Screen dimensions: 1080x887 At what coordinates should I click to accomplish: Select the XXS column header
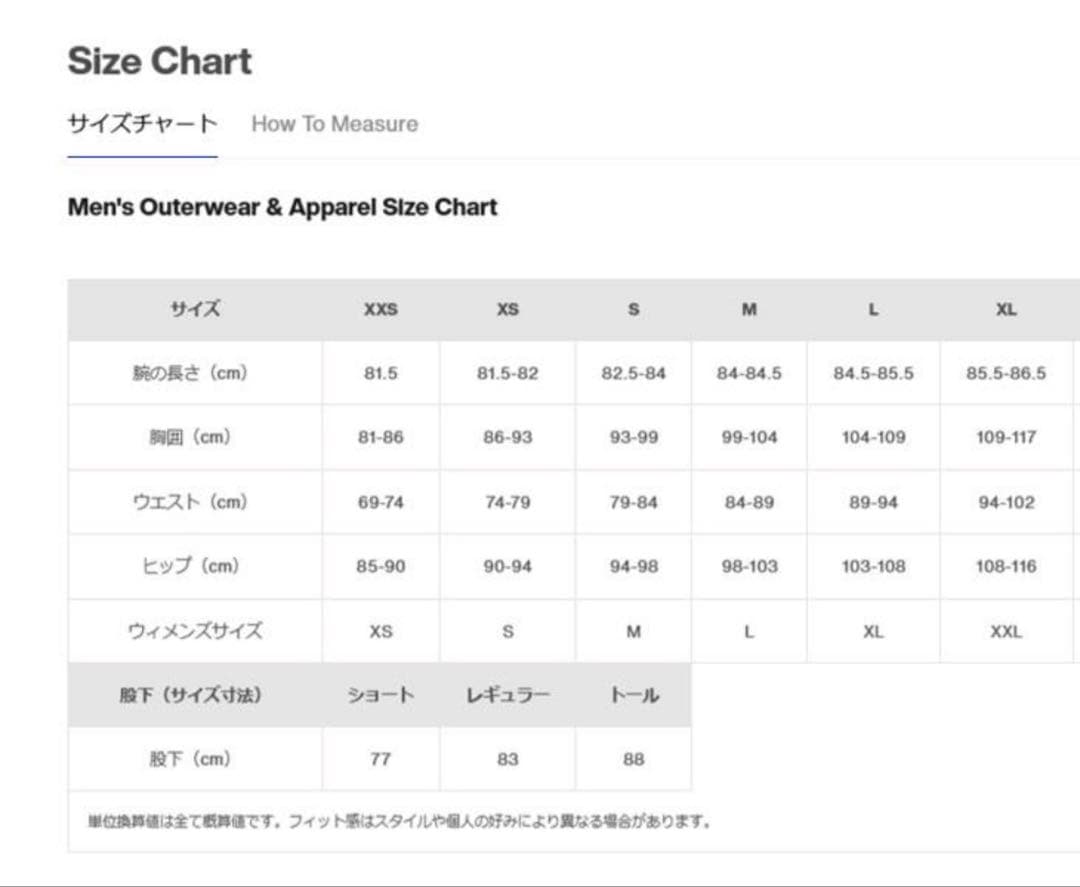point(380,310)
